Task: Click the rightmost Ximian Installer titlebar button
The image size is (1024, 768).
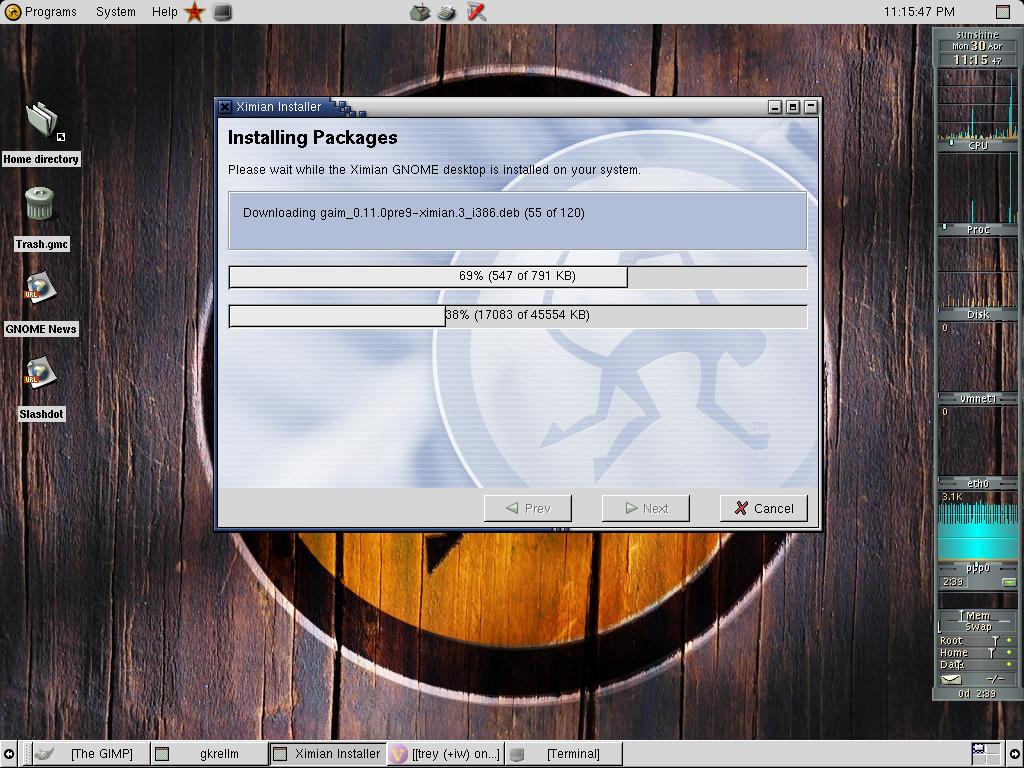Action: (x=810, y=107)
